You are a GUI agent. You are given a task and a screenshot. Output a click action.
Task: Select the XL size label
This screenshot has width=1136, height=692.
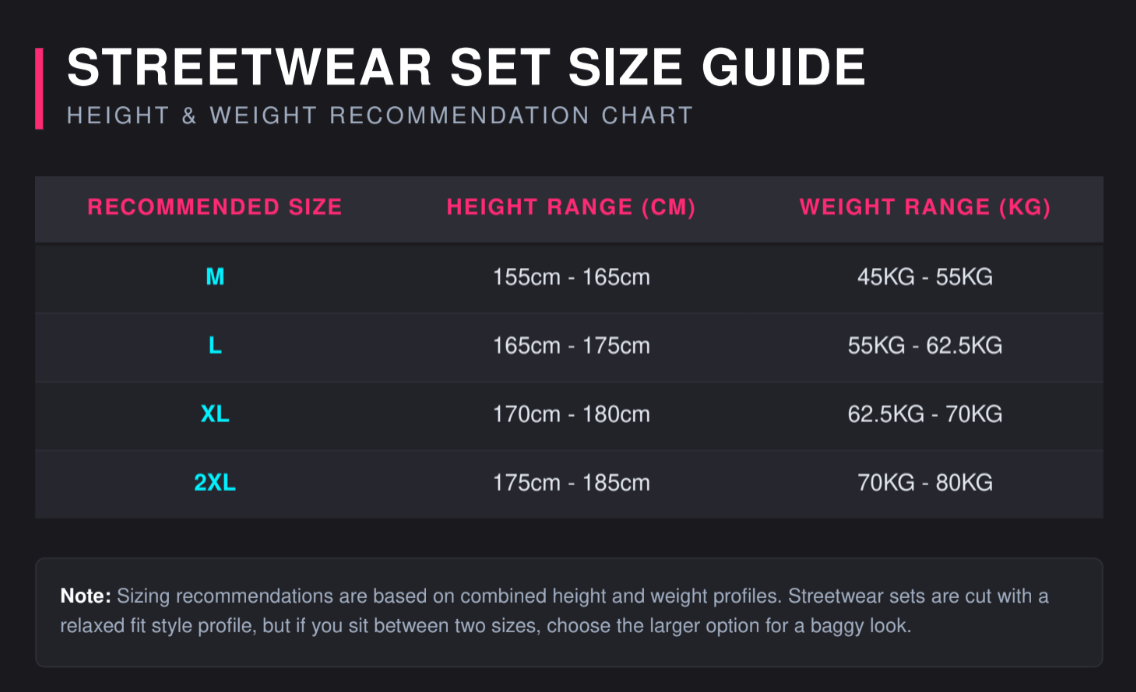[x=215, y=414]
